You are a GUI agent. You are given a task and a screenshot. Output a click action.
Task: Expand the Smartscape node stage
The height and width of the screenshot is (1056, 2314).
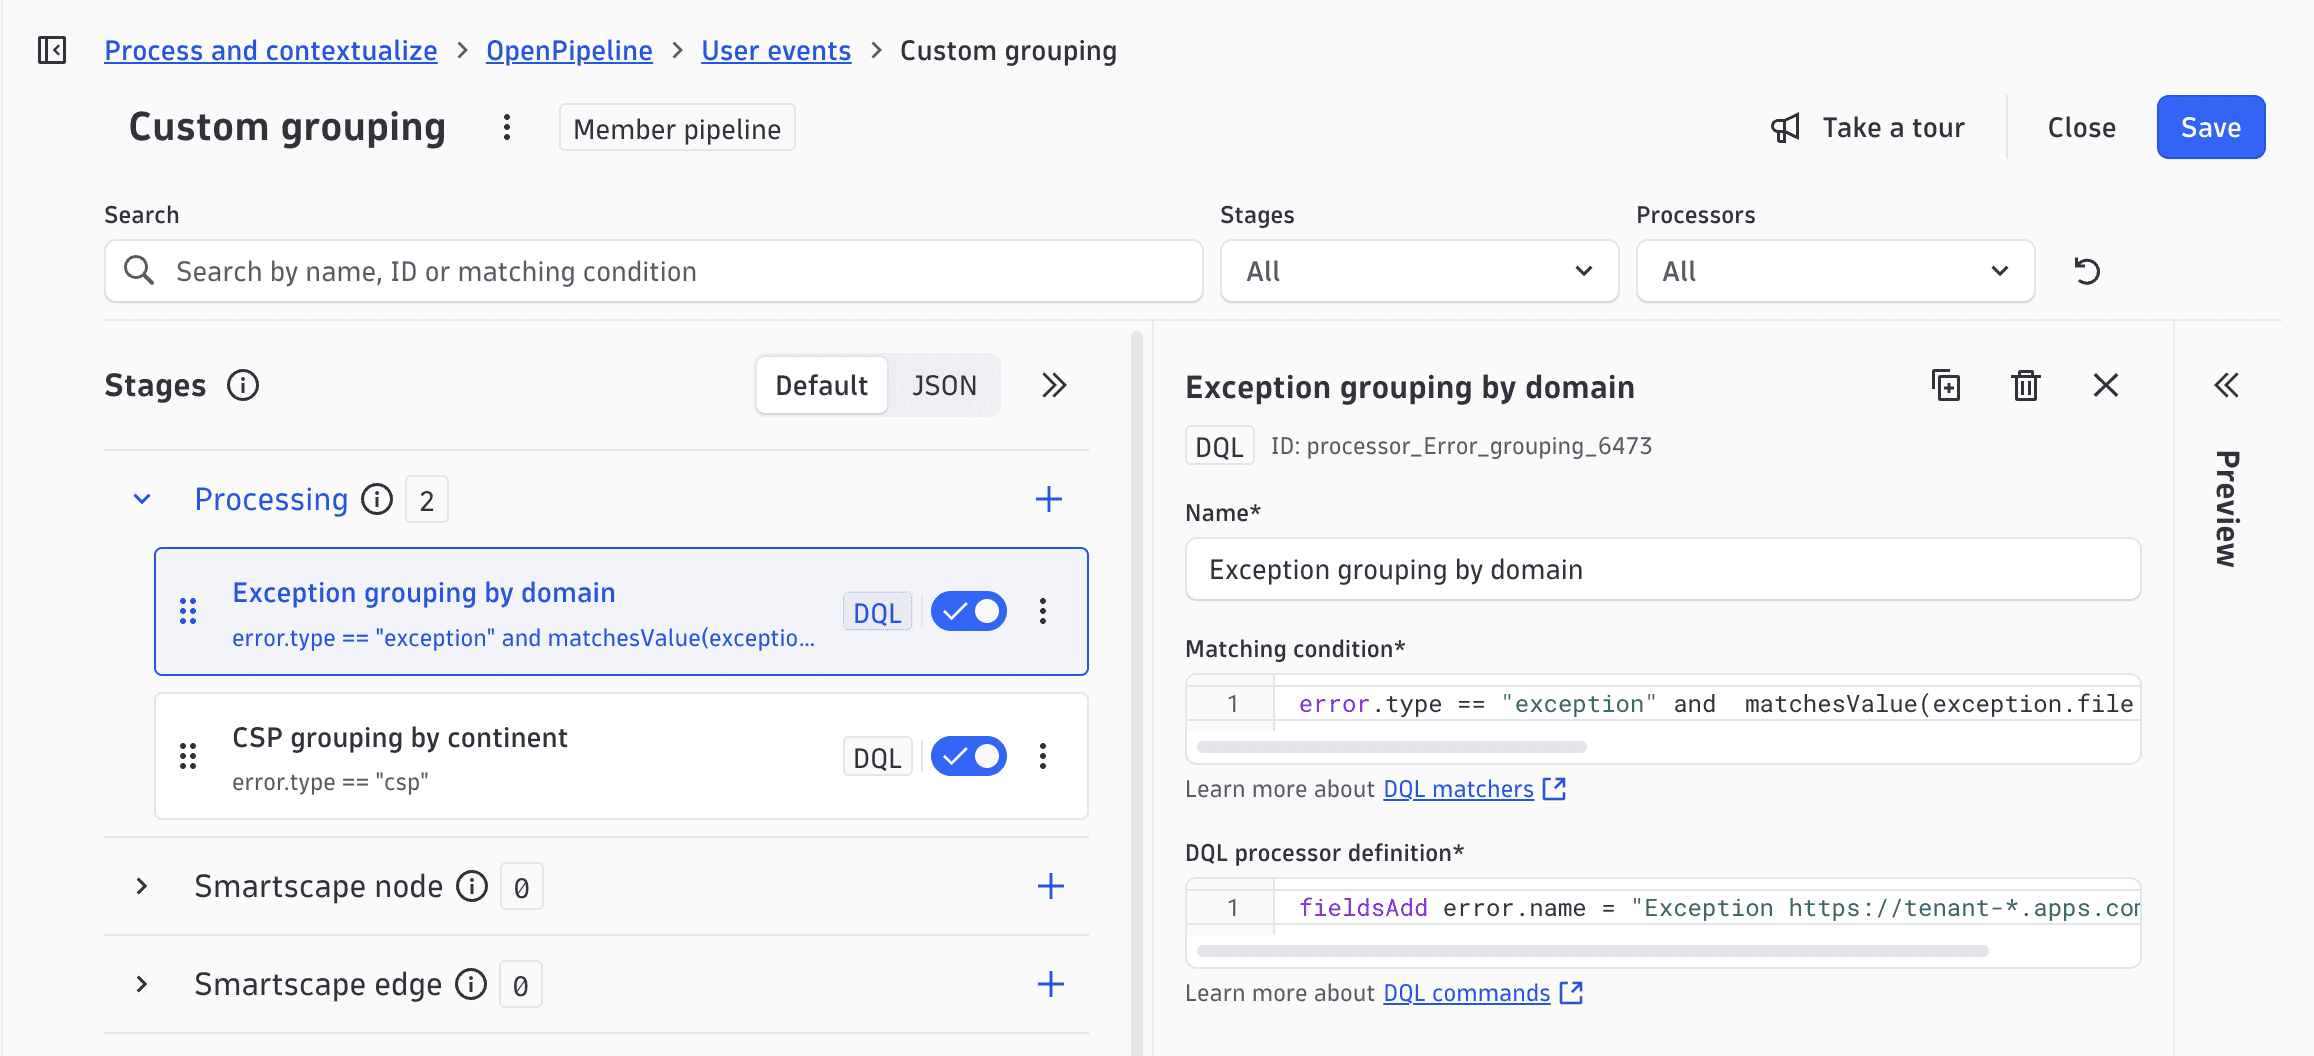(142, 886)
